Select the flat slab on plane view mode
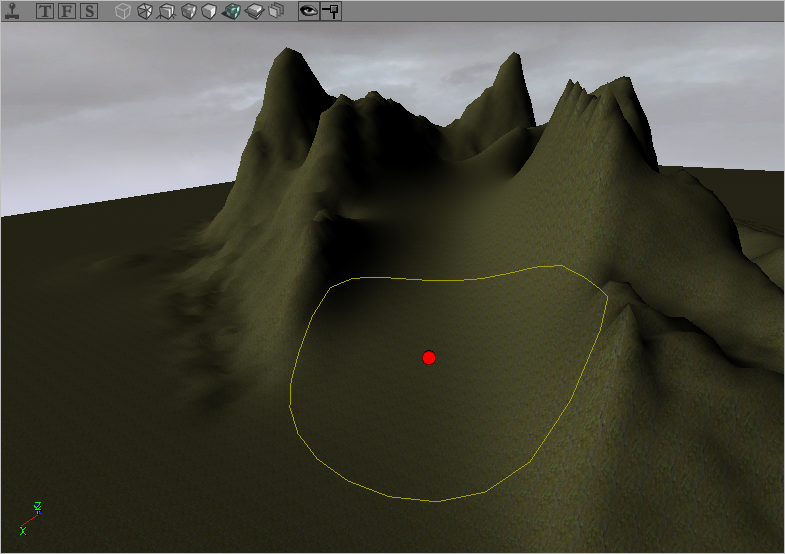The height and width of the screenshot is (554, 785). pos(254,11)
